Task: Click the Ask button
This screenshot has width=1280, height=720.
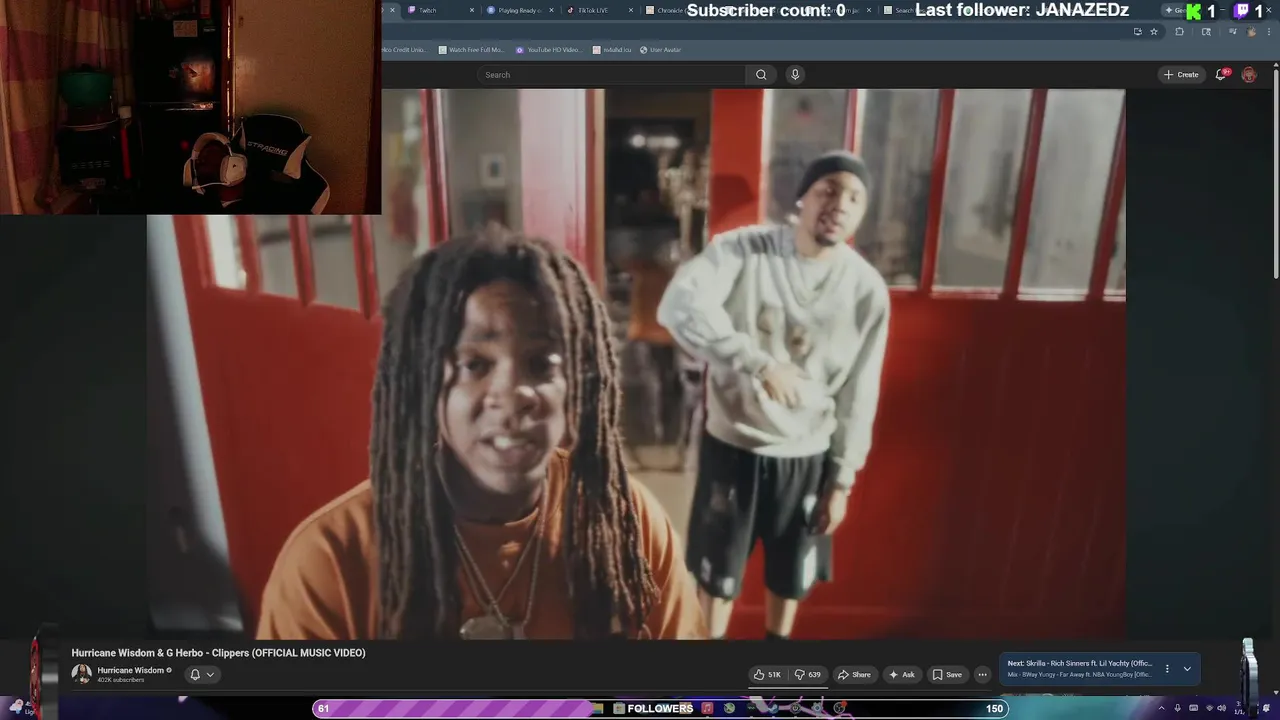Action: (x=902, y=675)
